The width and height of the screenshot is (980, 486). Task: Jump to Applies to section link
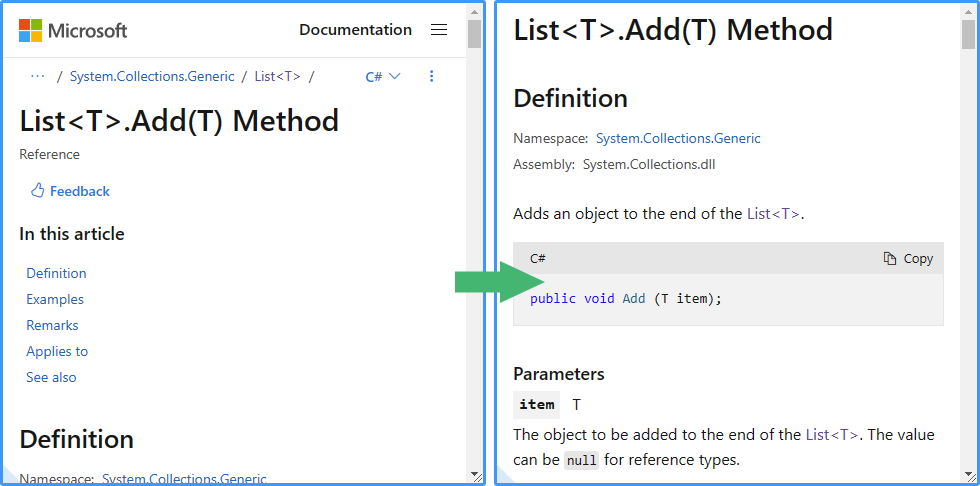click(x=57, y=351)
